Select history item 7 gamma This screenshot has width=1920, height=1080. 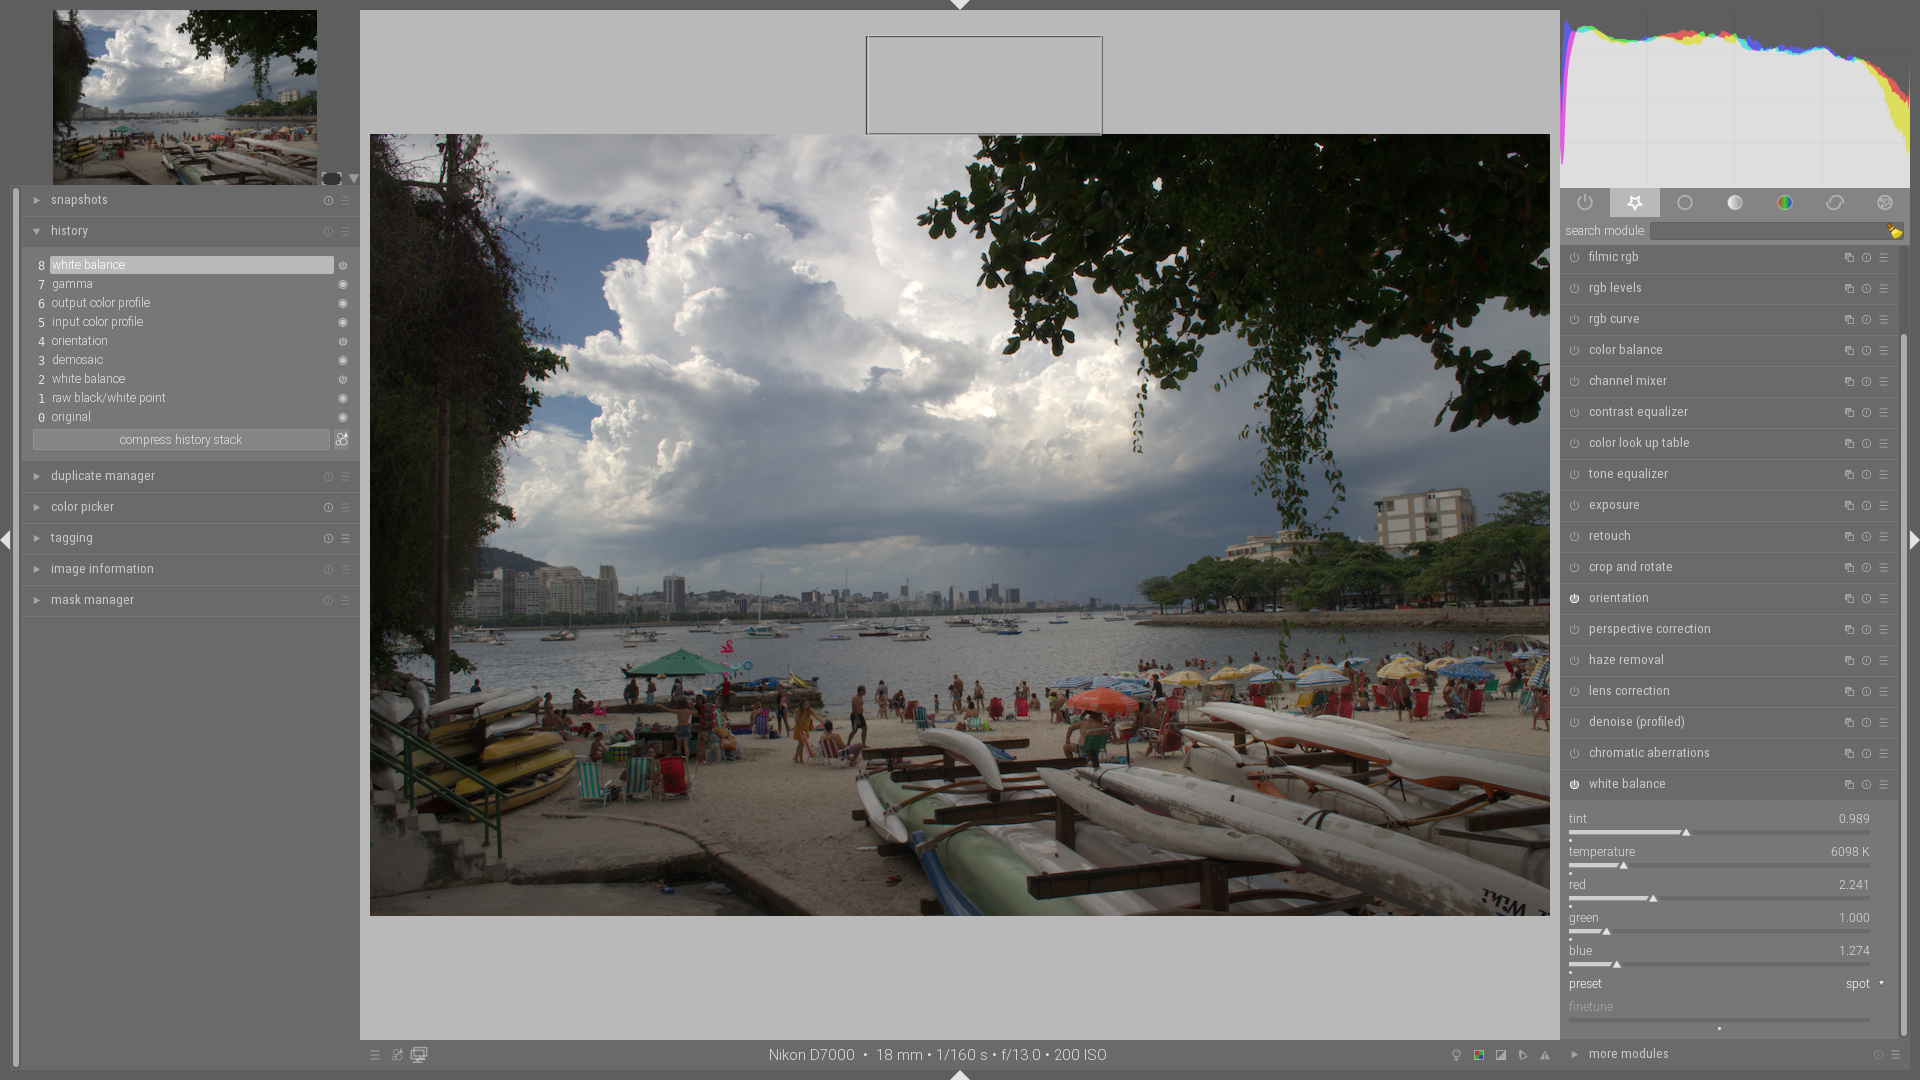(x=190, y=284)
